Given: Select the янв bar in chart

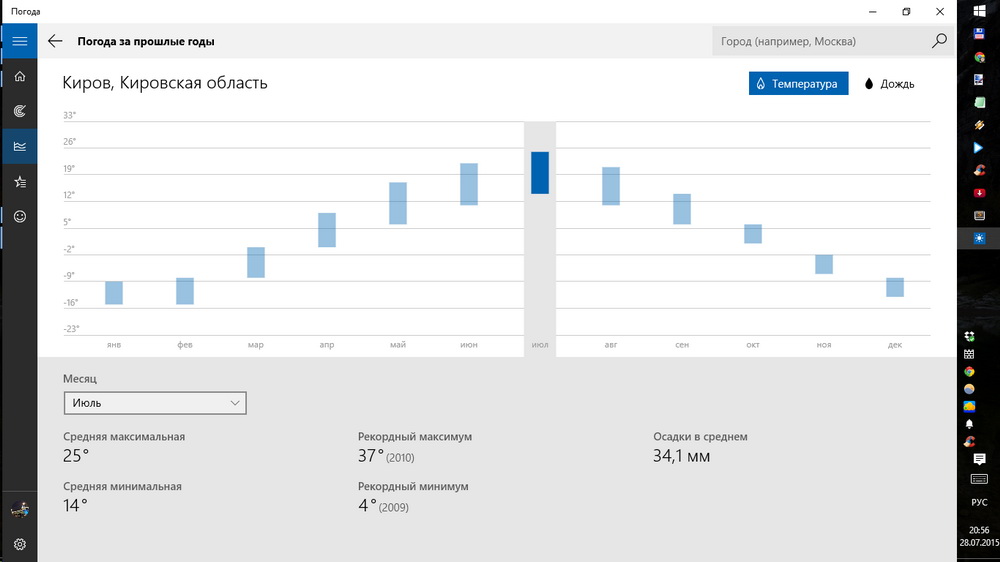Looking at the screenshot, I should click(x=114, y=293).
